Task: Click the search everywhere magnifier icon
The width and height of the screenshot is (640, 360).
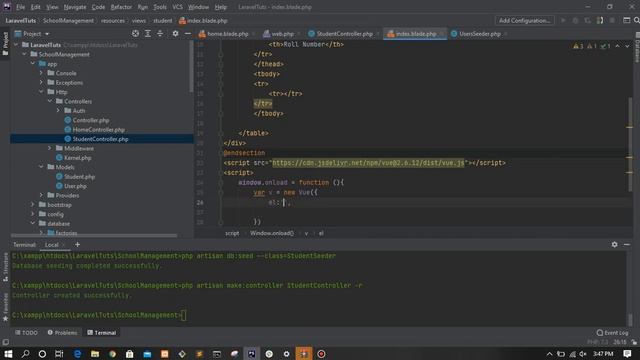Action: point(637,20)
